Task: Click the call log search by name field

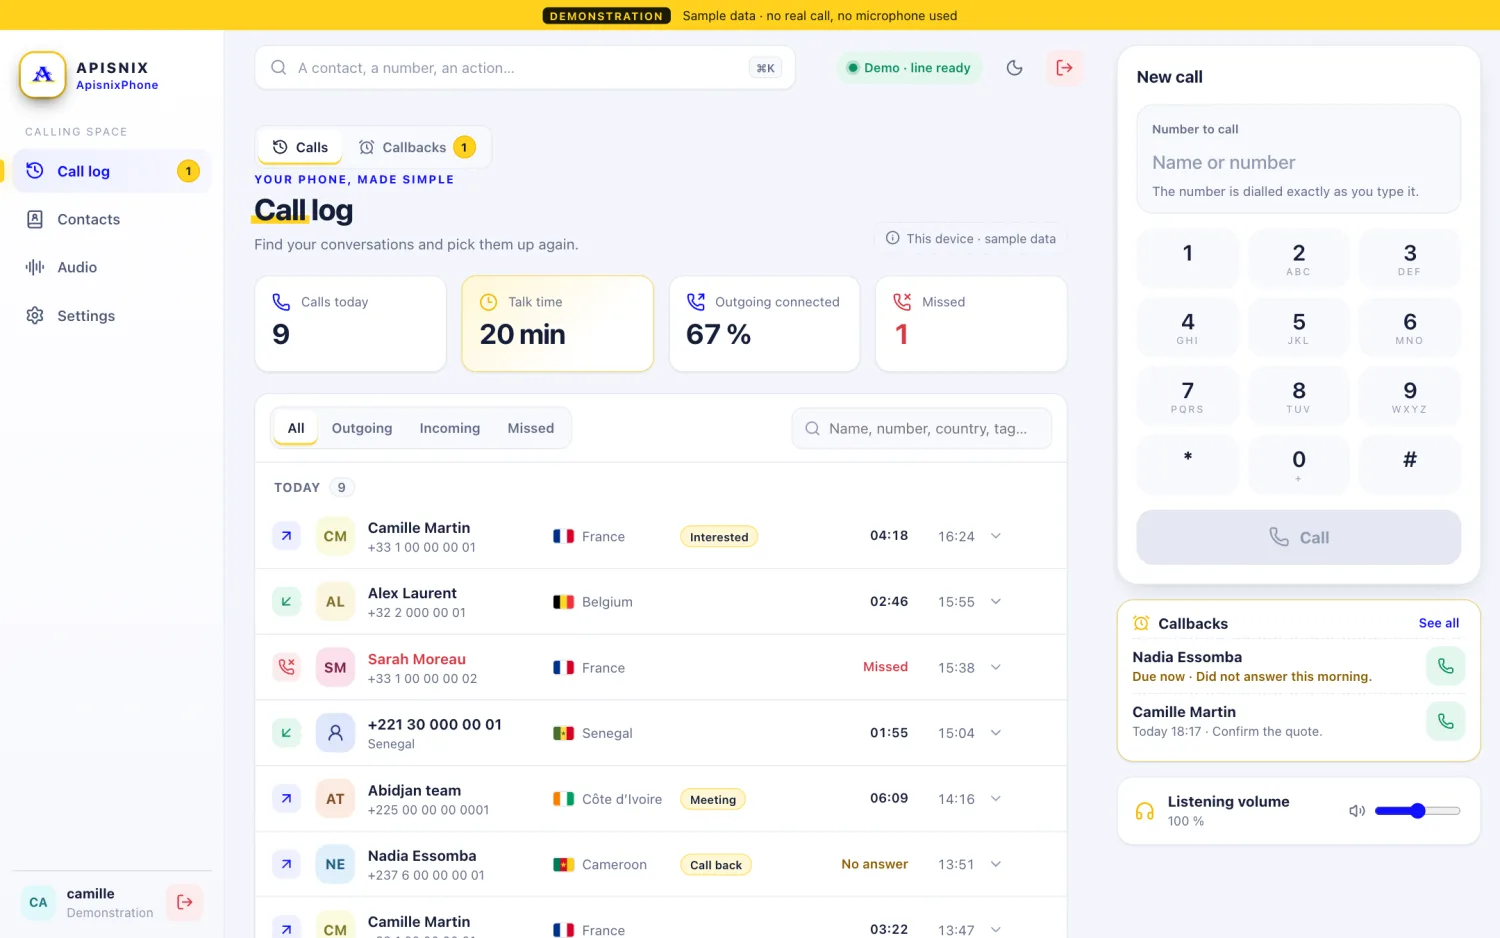Action: (x=922, y=428)
